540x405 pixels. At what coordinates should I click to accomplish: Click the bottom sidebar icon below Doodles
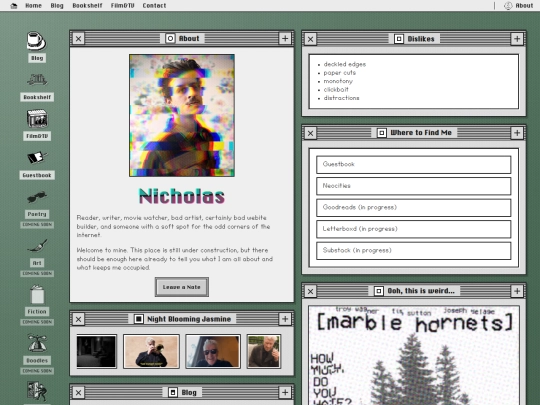(x=37, y=392)
